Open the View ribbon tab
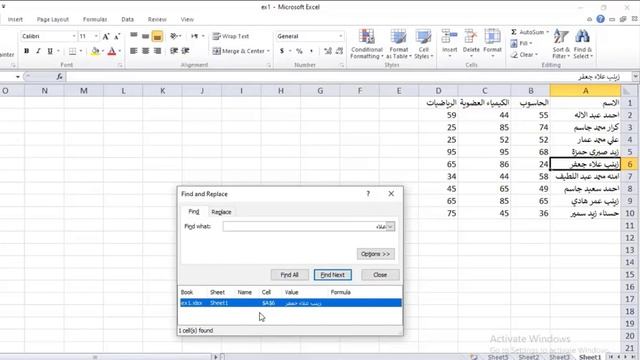The height and width of the screenshot is (360, 640). click(x=187, y=19)
